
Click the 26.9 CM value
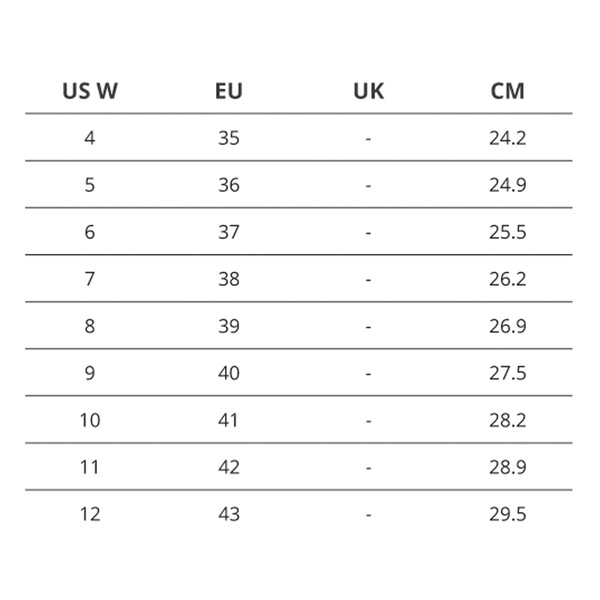507,326
